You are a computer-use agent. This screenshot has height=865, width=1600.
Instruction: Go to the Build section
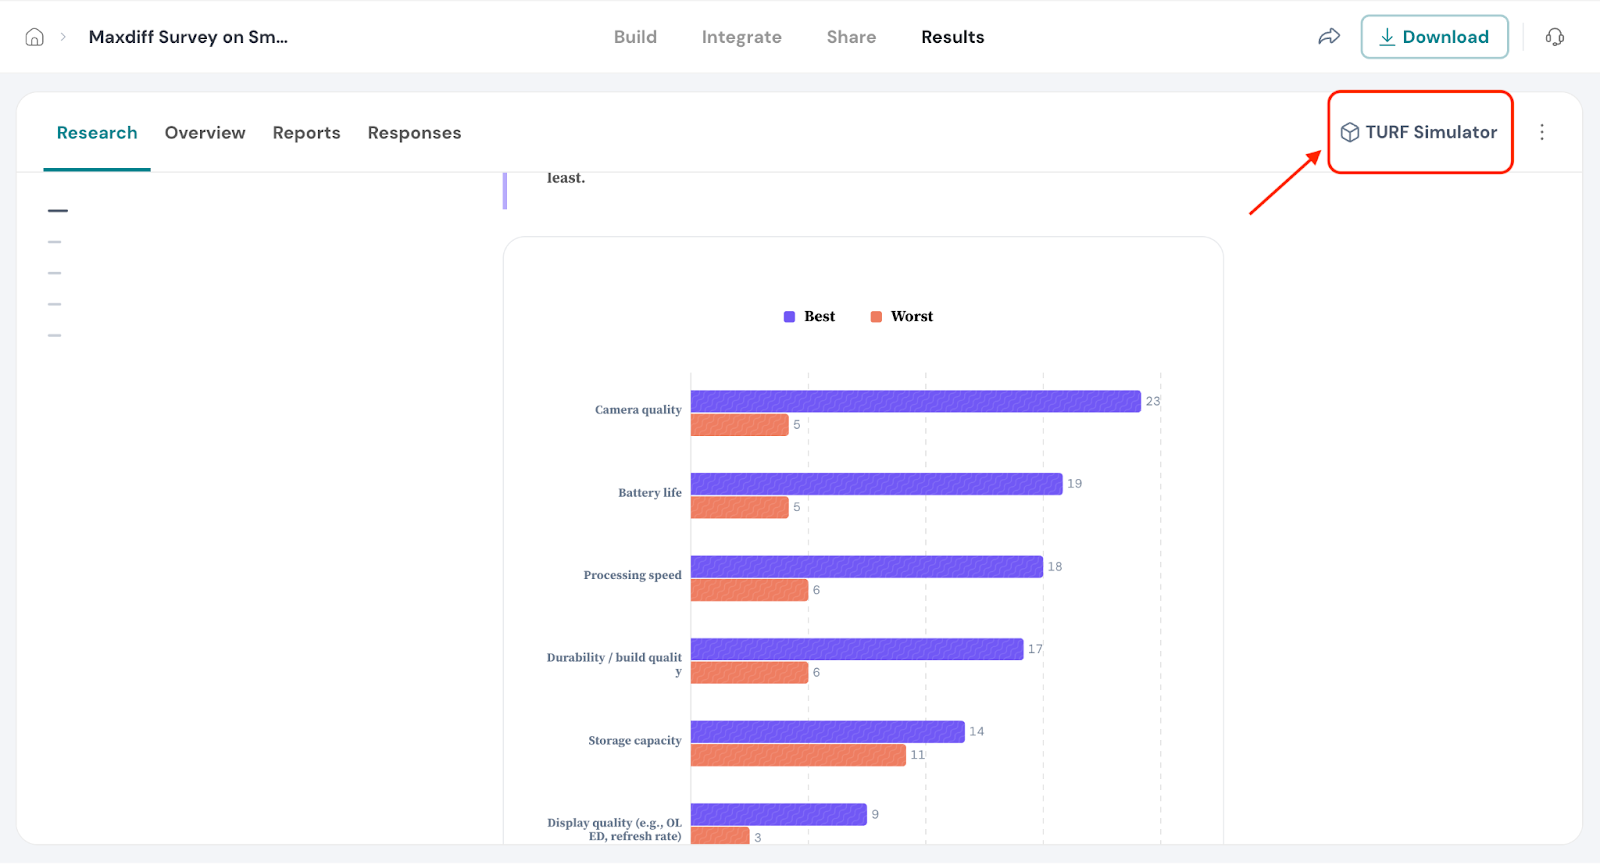(635, 37)
